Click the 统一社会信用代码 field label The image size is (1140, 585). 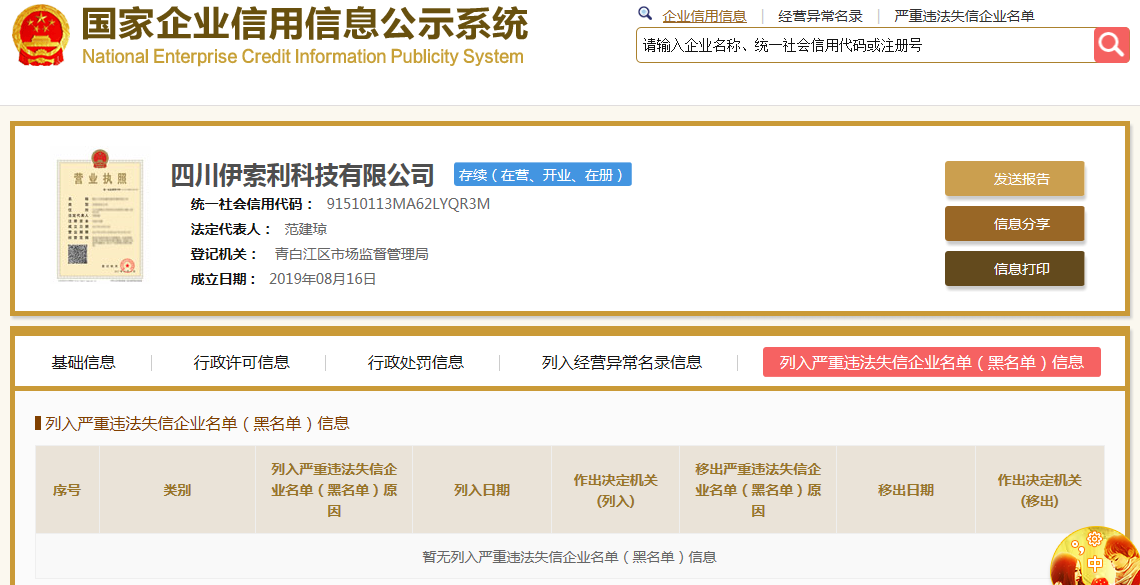(252, 204)
